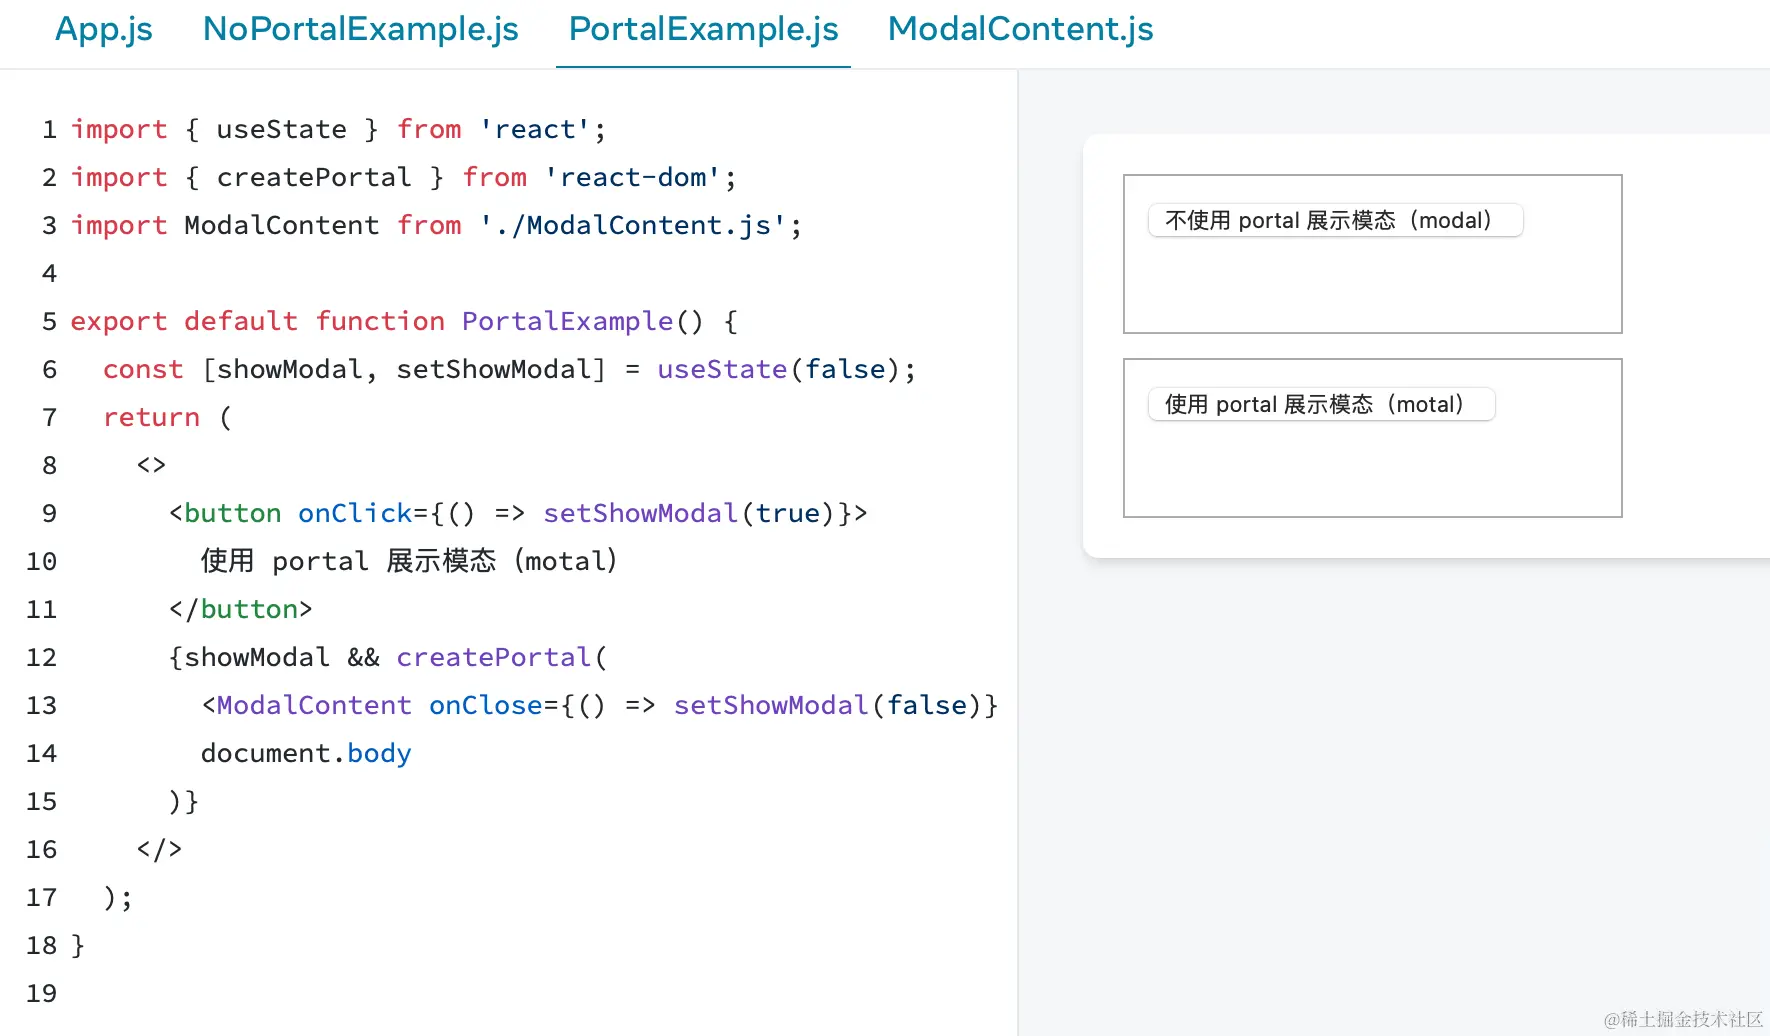The width and height of the screenshot is (1770, 1036).
Task: Click 'useState' in the line 1 import
Action: (x=282, y=129)
